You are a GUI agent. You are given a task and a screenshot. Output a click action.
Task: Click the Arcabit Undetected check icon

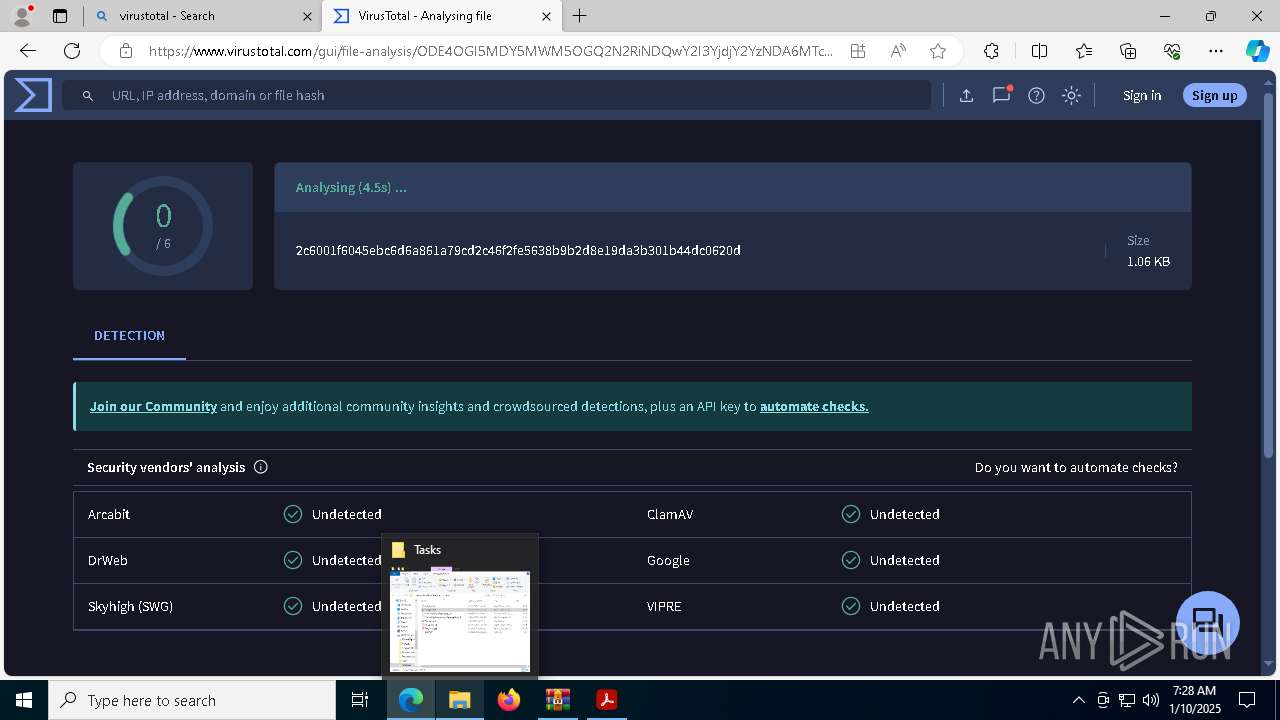click(x=293, y=514)
